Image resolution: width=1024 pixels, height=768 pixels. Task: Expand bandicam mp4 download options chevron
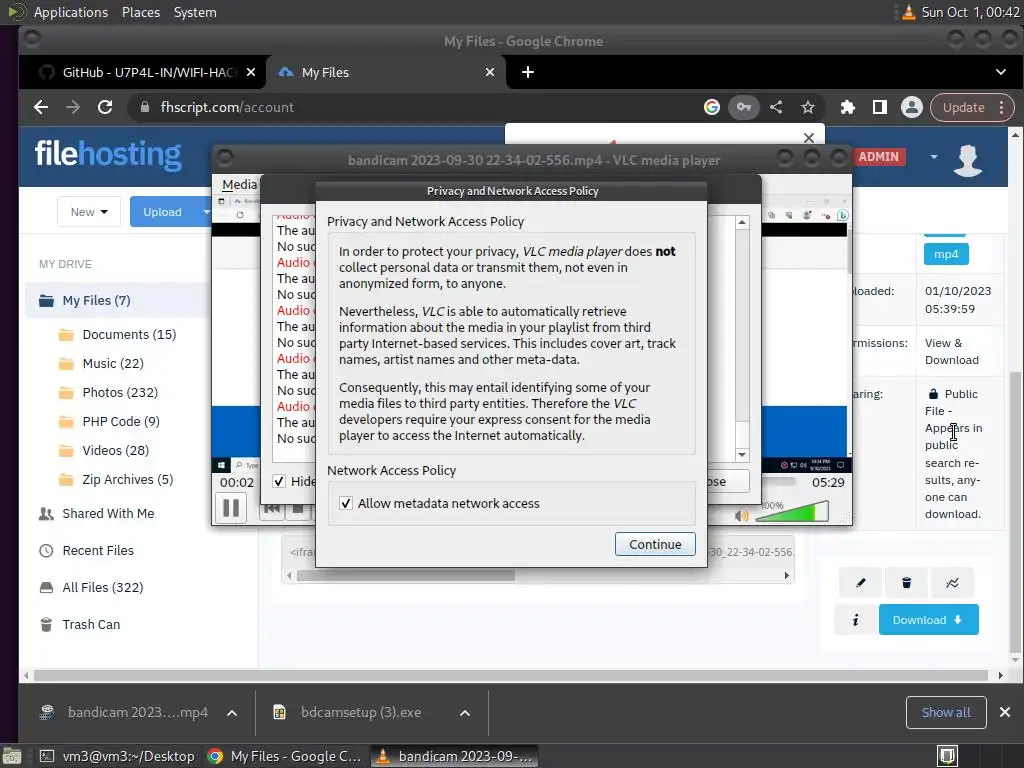pos(232,713)
